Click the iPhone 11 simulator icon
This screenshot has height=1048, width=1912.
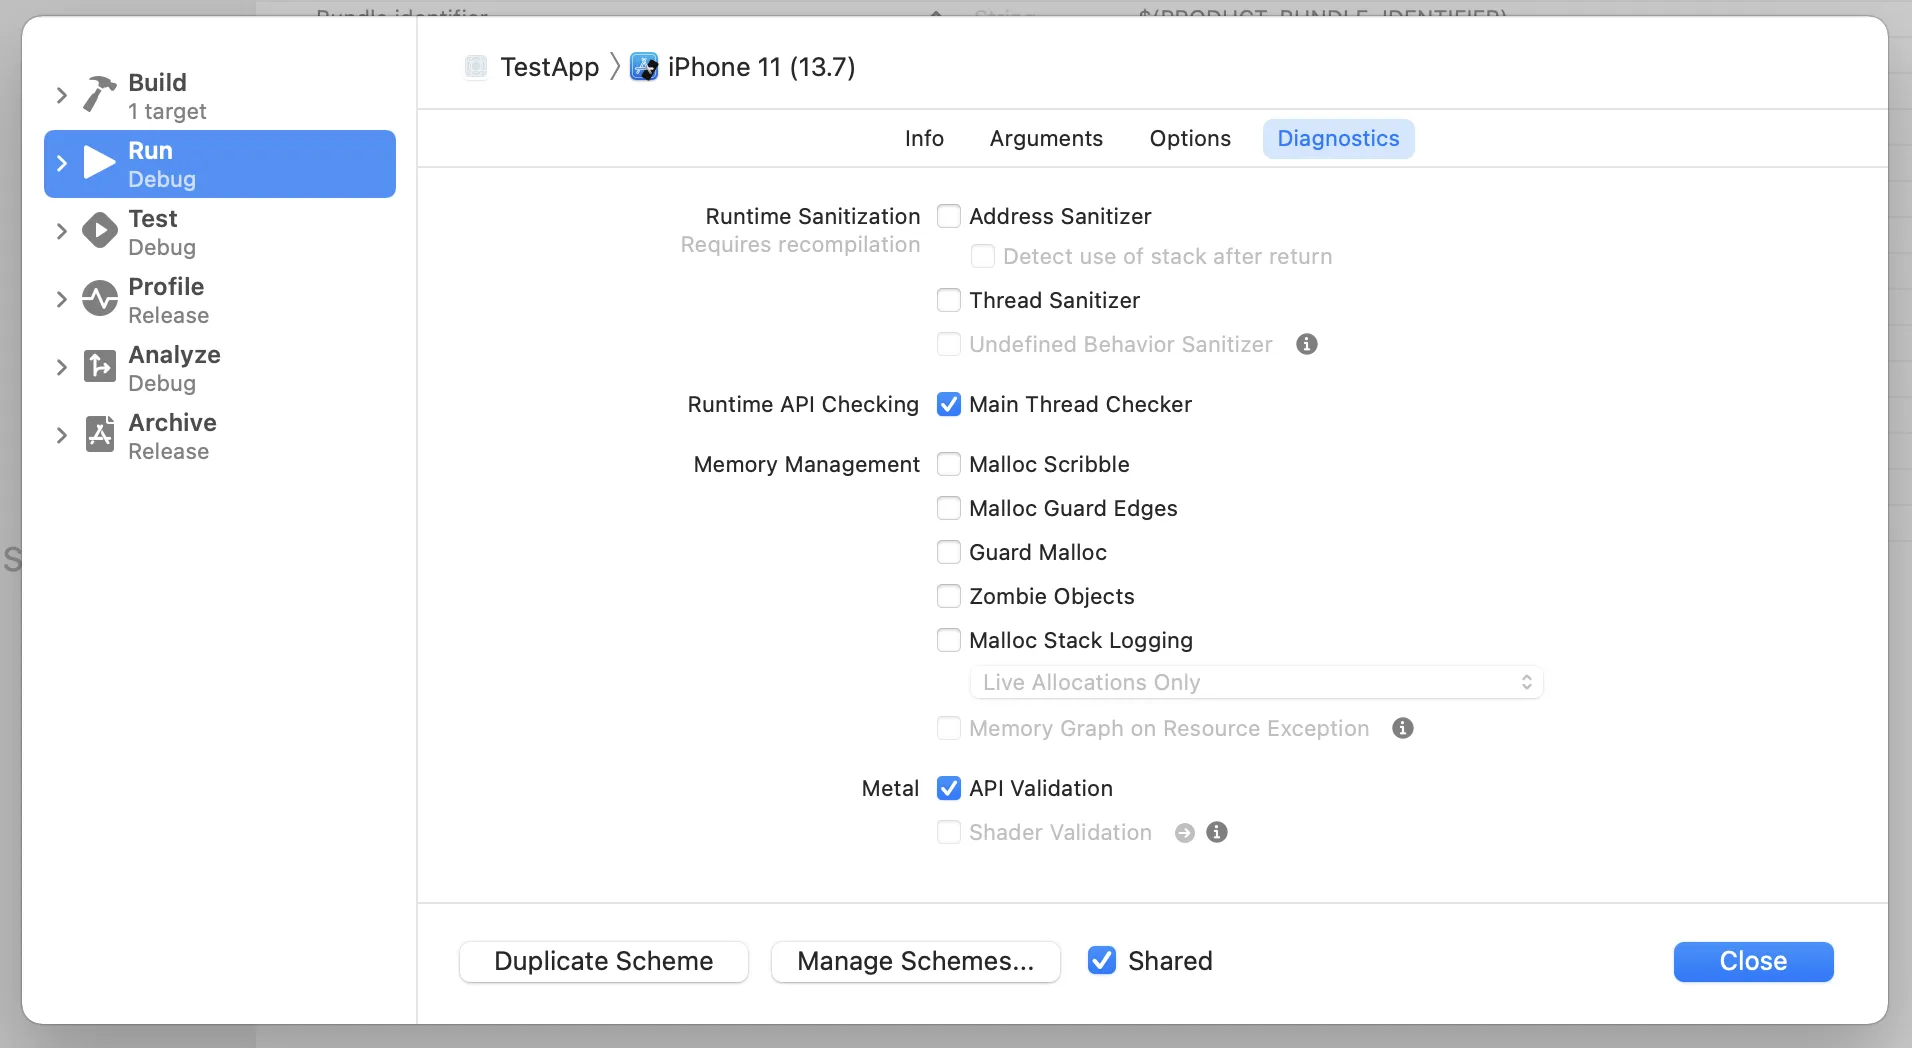(x=644, y=67)
